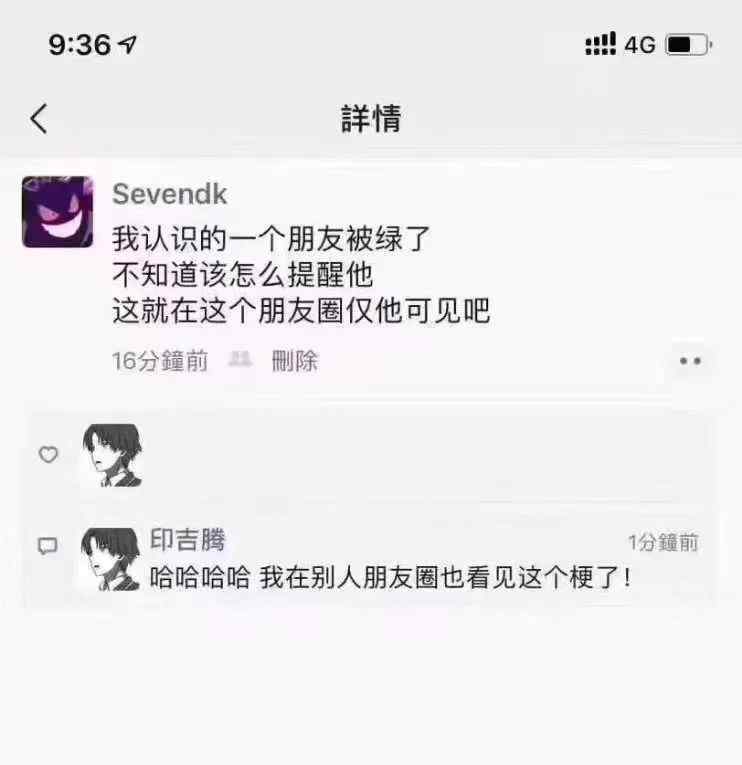This screenshot has height=765, width=742.
Task: Tap the heart like icon
Action: pyautogui.click(x=48, y=454)
